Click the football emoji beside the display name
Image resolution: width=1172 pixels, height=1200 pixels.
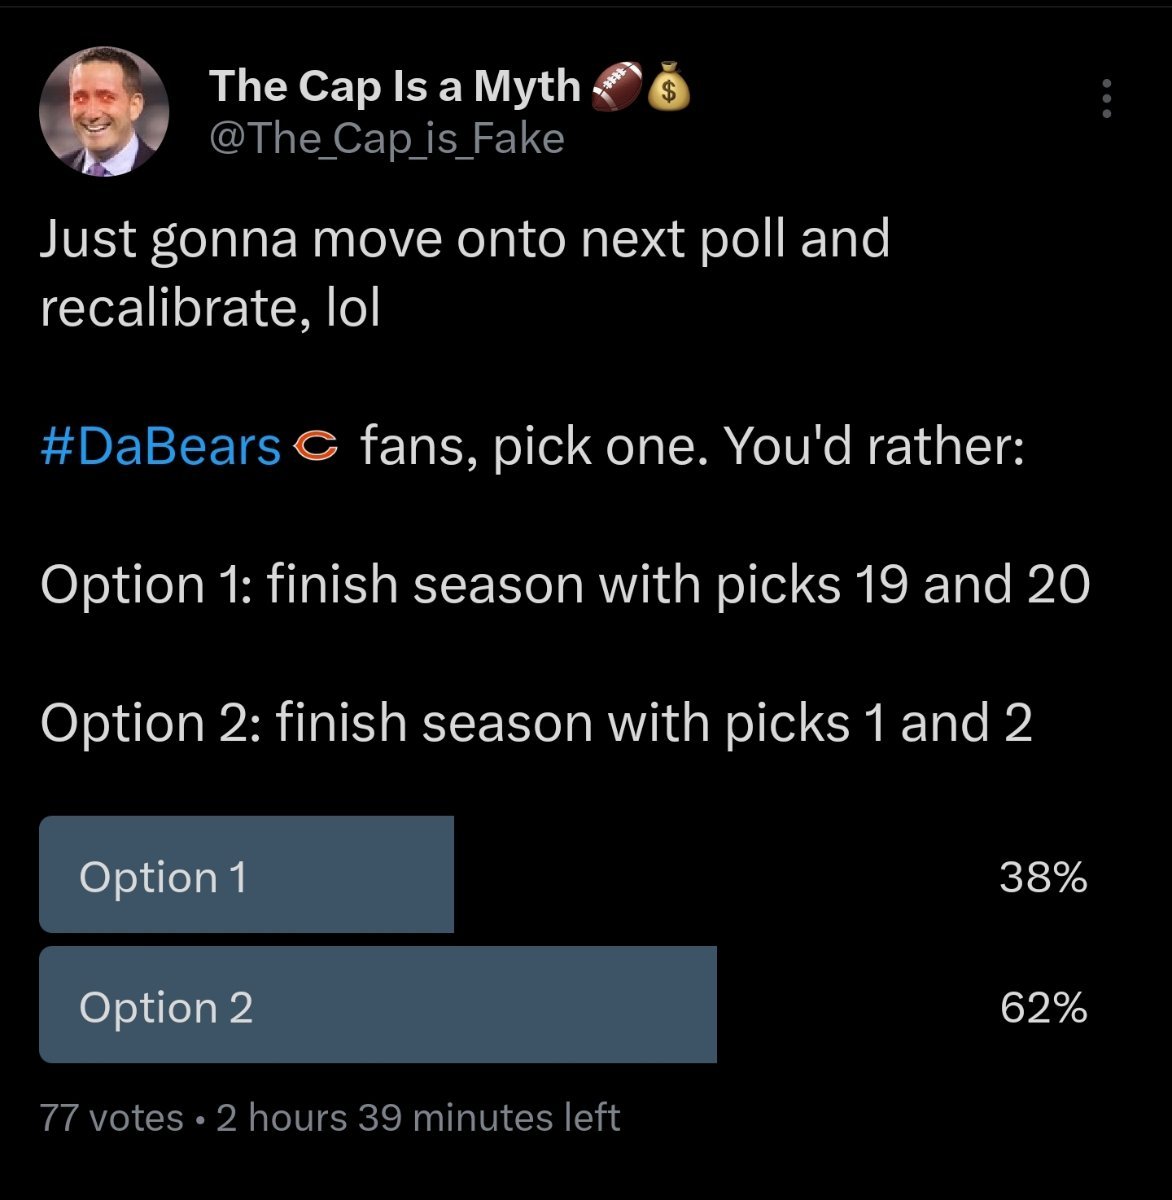pyautogui.click(x=618, y=87)
